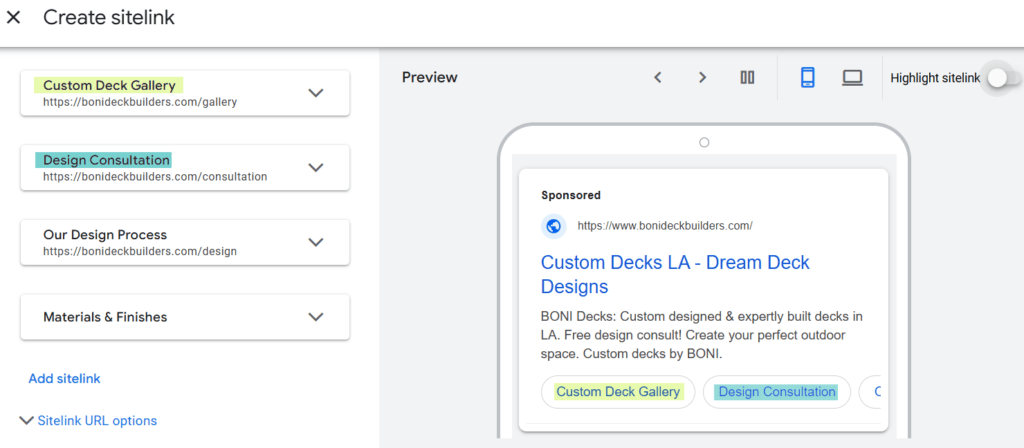Go to next ad preview
This screenshot has width=1024, height=448.
pos(702,78)
